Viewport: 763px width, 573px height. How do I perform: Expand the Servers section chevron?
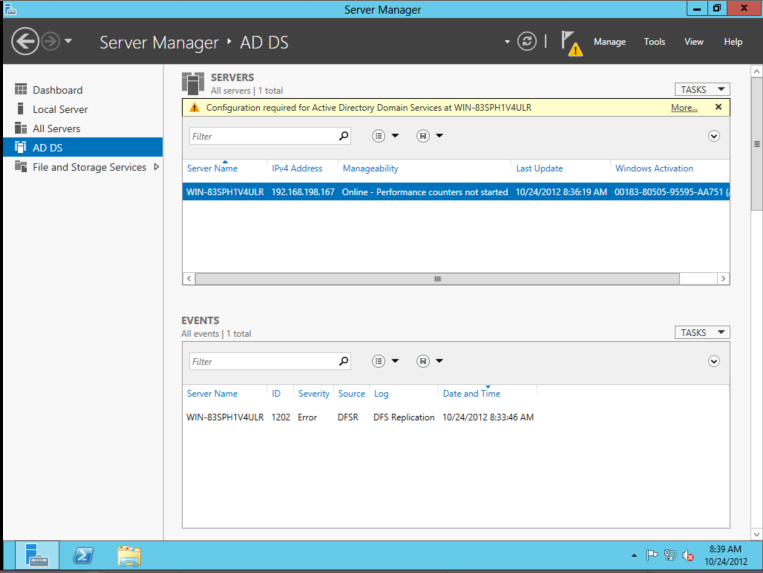(714, 136)
